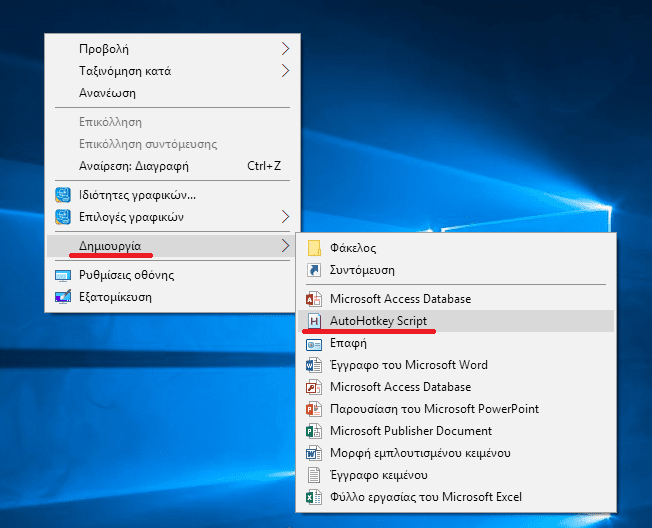652x528 pixels.
Task: Click the Excel worksheet icon
Action: [314, 497]
